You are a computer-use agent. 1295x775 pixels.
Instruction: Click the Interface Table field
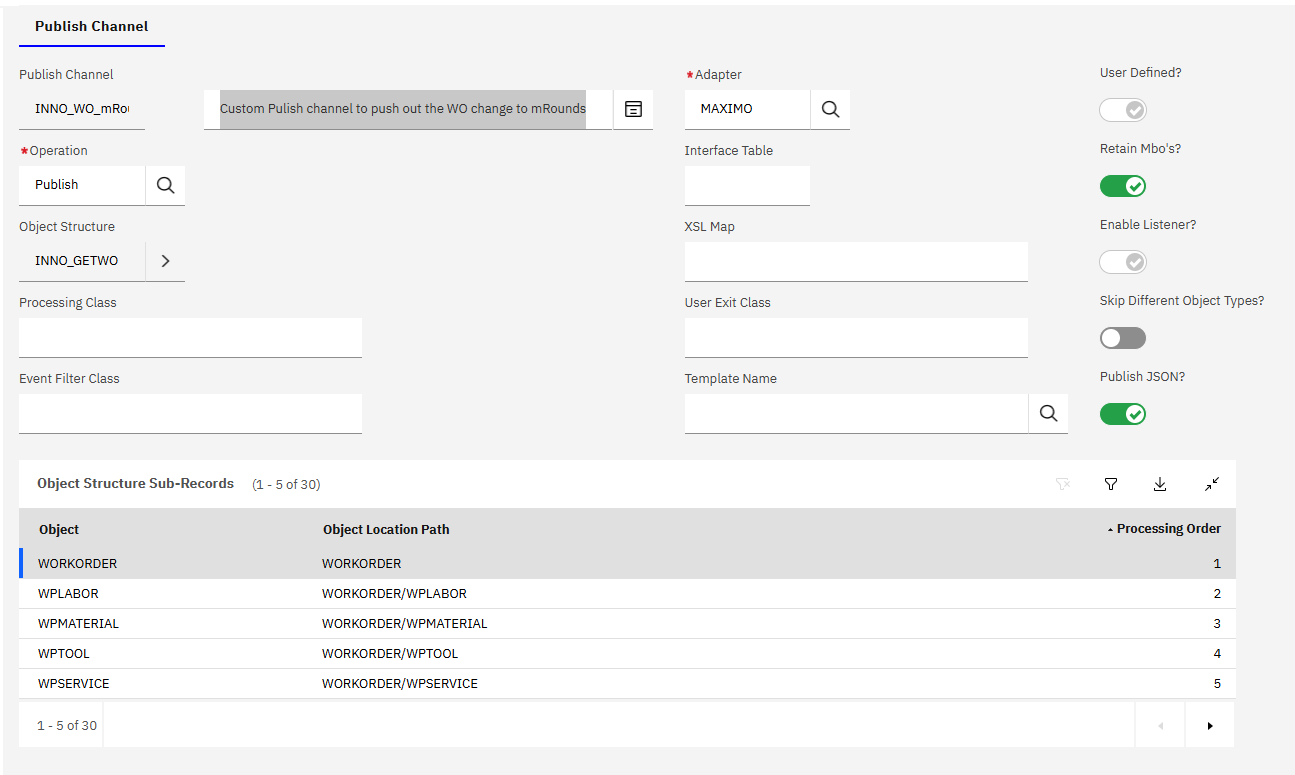click(747, 185)
